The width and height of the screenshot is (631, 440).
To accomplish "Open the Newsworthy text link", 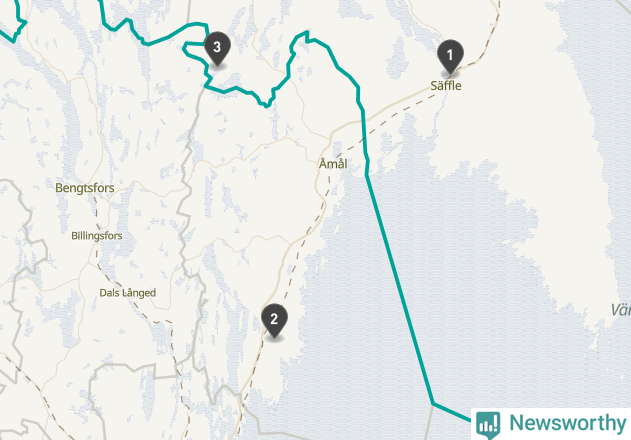I will click(x=567, y=423).
